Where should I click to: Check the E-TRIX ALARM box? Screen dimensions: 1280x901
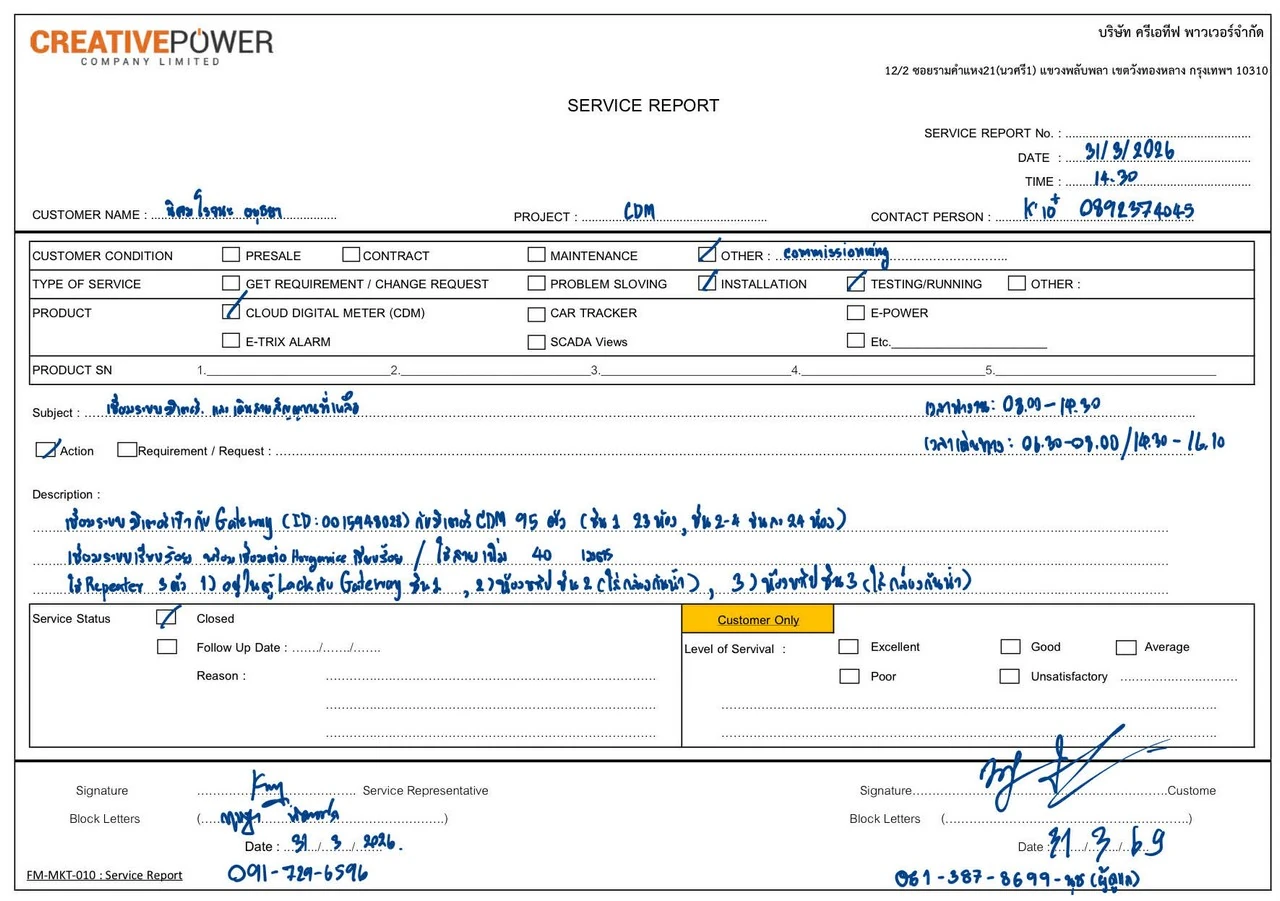231,341
